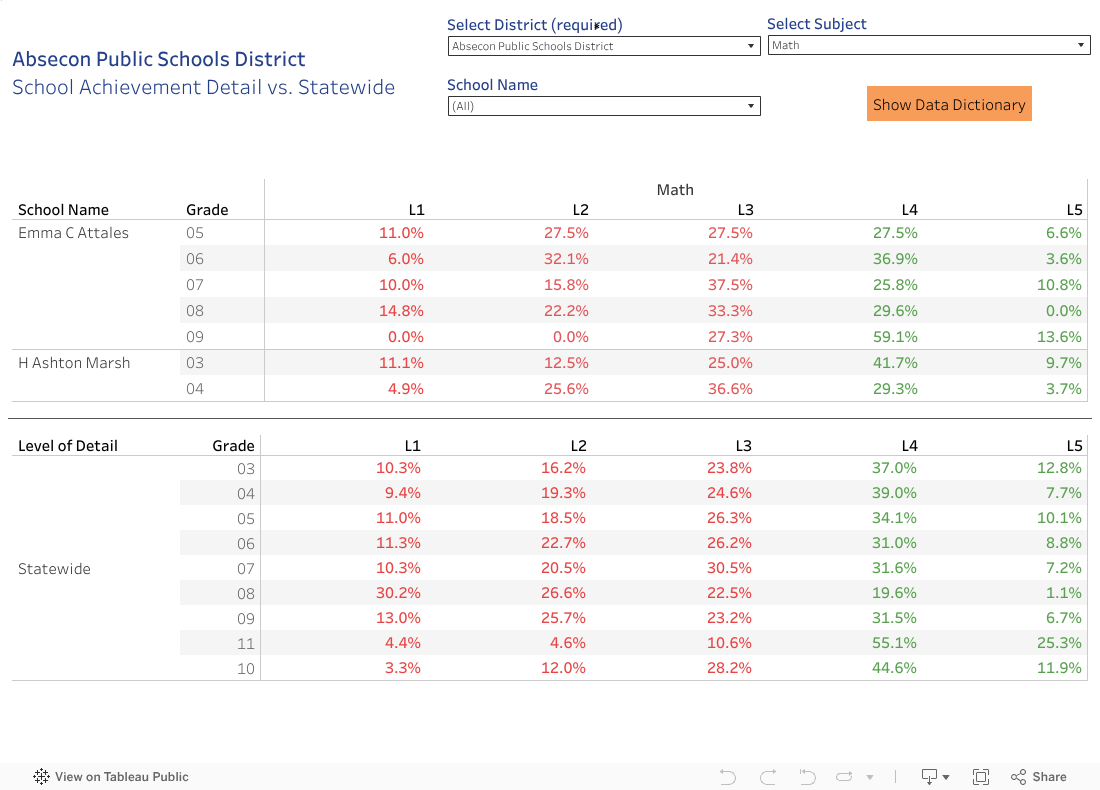Image resolution: width=1100 pixels, height=790 pixels.
Task: Open View on Tableau Public link
Action: tap(121, 777)
